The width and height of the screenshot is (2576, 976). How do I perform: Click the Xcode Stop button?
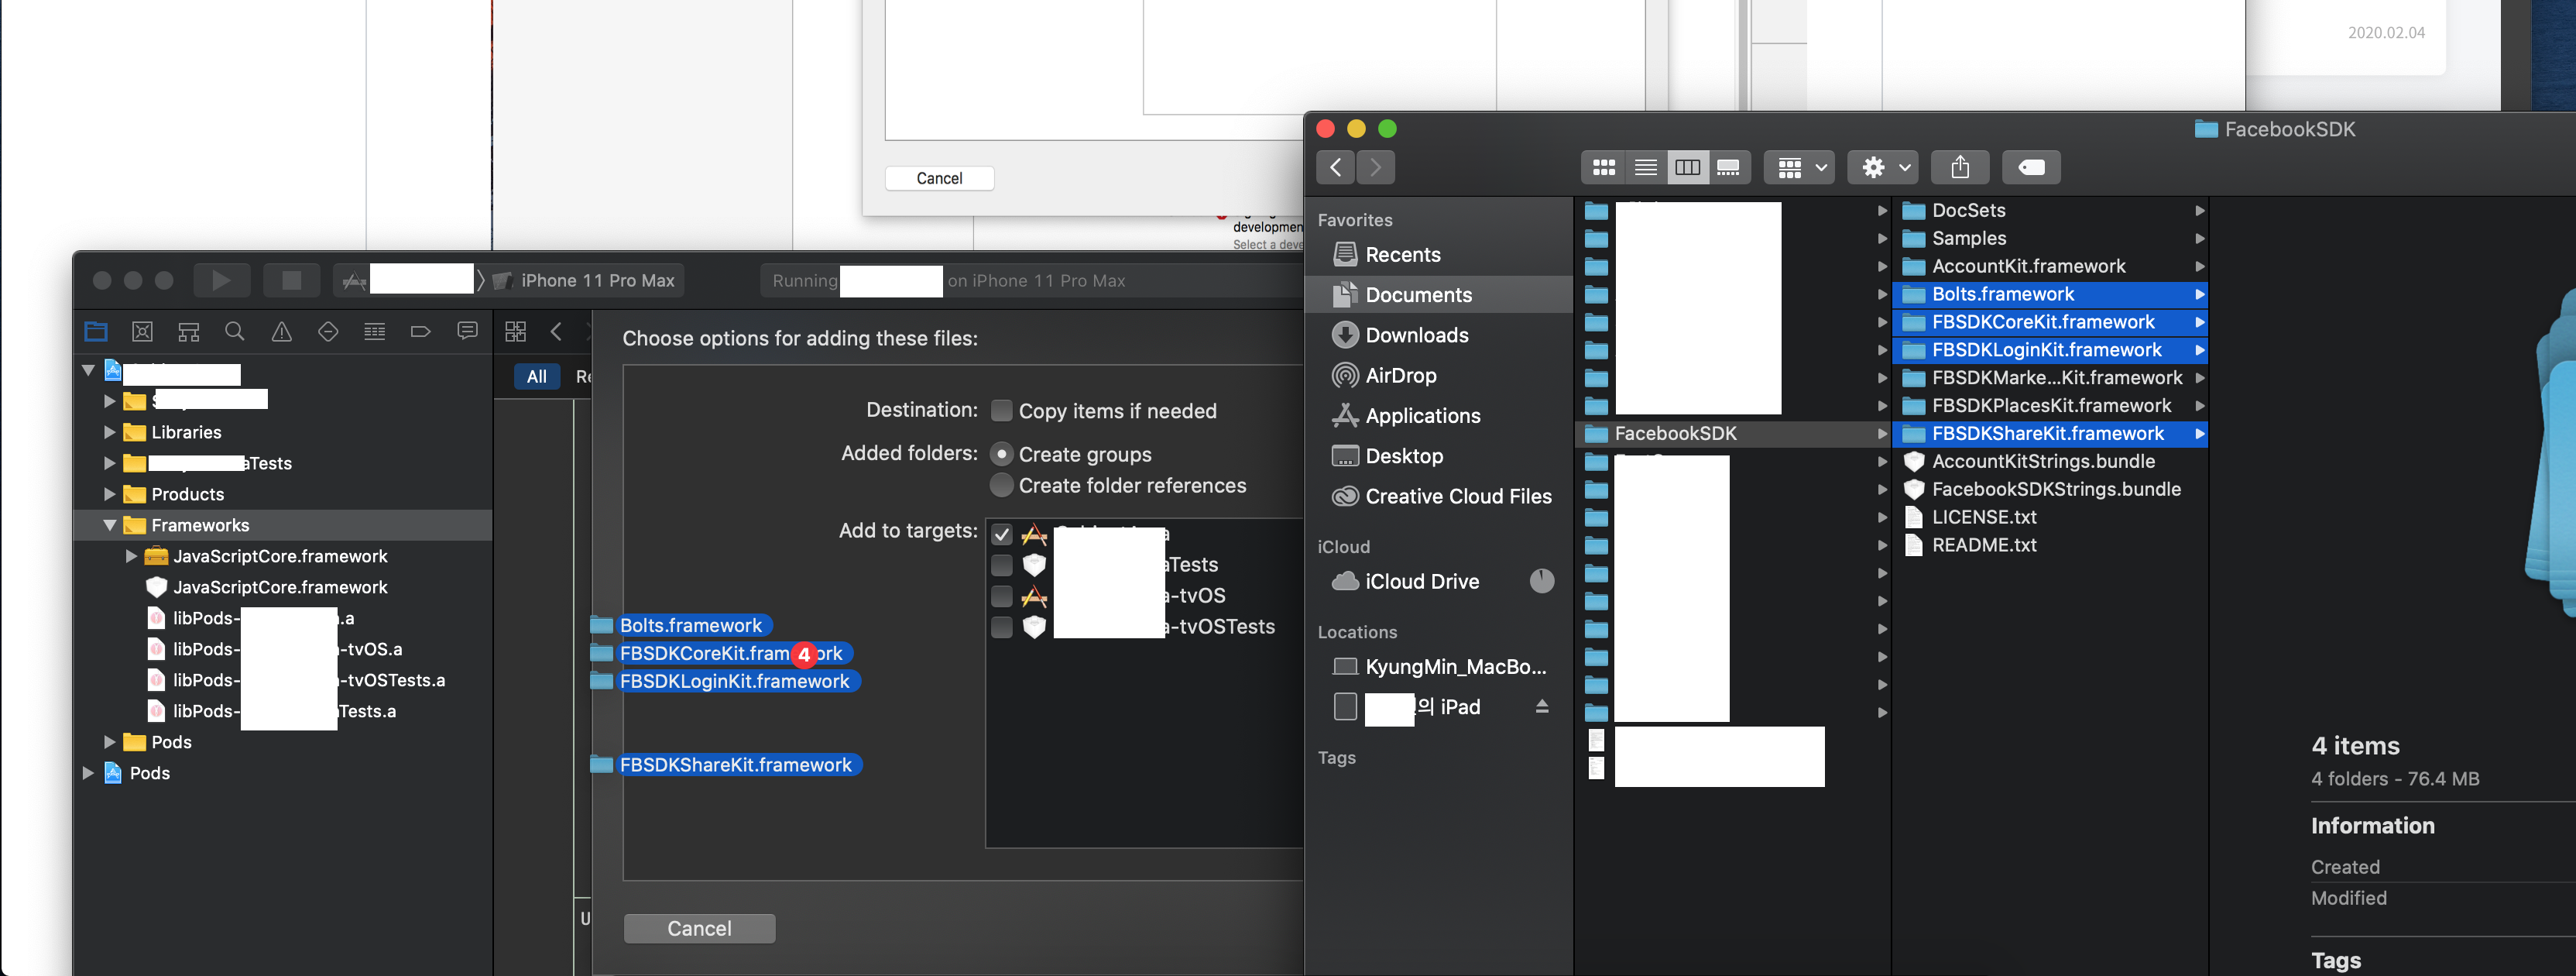tap(291, 281)
